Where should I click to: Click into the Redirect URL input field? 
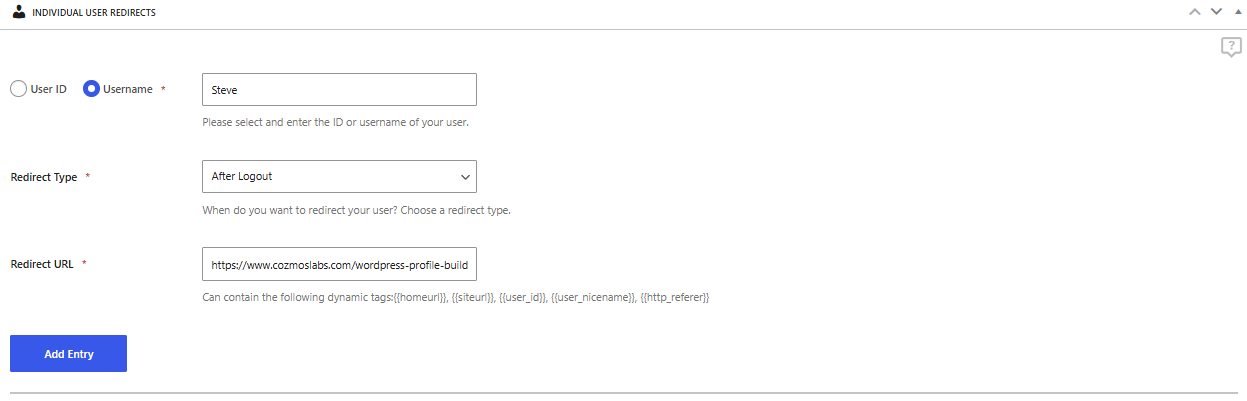point(338,264)
